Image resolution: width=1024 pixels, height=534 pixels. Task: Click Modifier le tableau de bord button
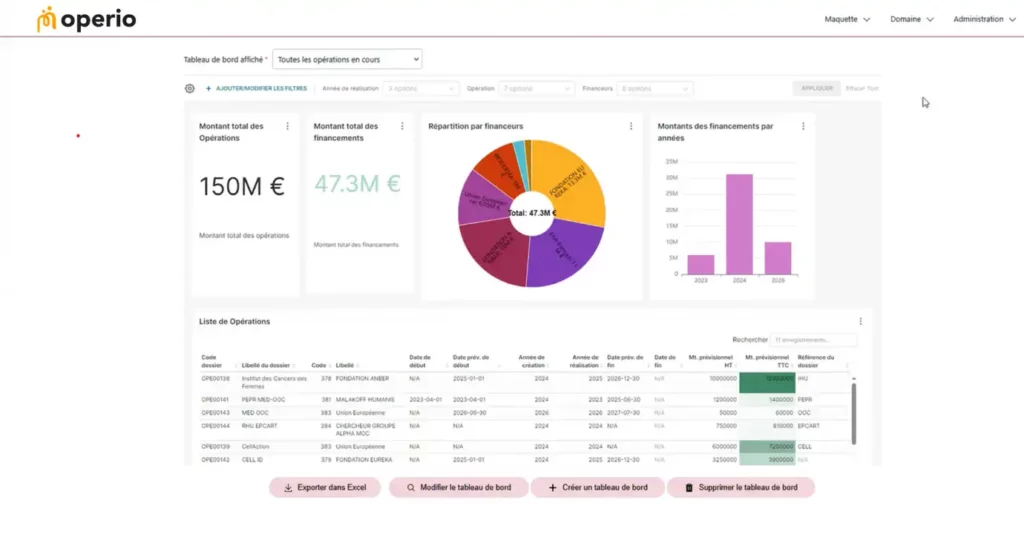pyautogui.click(x=458, y=488)
